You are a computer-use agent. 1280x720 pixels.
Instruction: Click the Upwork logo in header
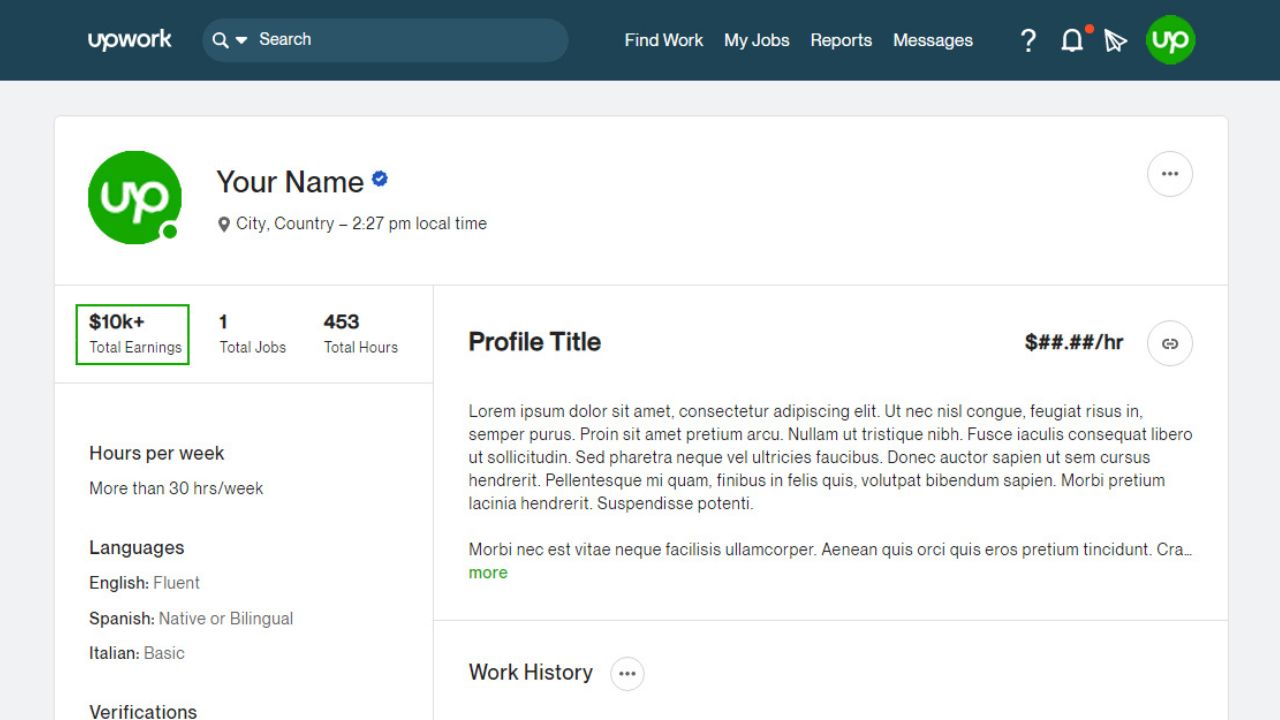click(130, 40)
